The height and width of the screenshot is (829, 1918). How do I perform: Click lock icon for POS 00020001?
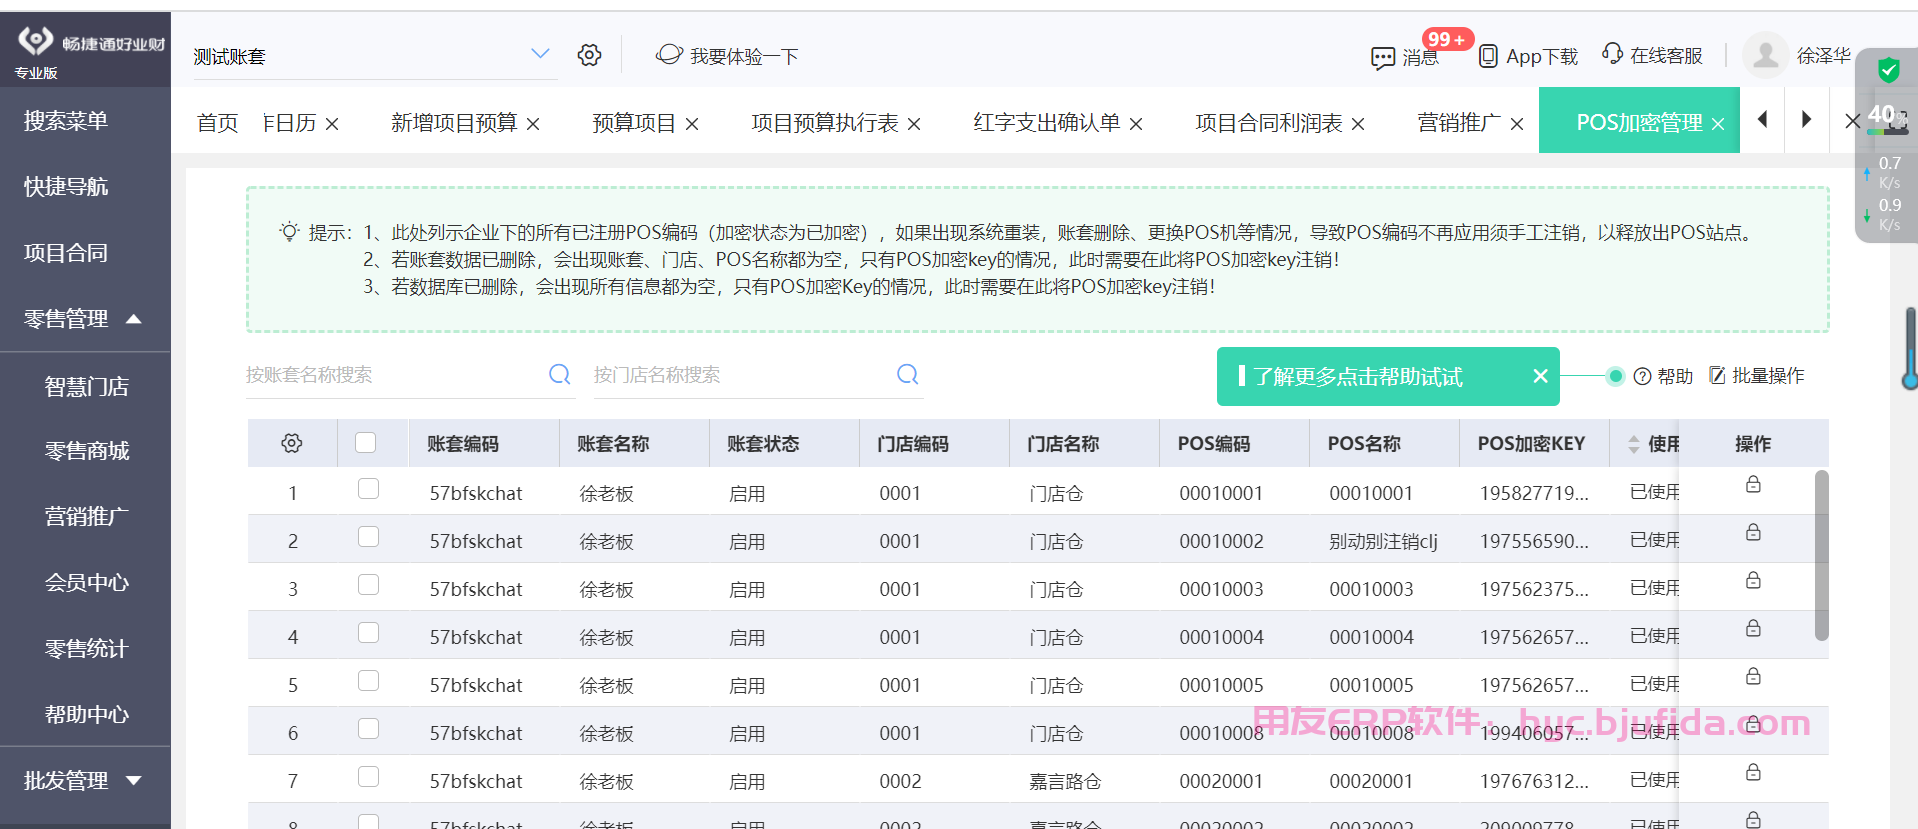tap(1753, 773)
